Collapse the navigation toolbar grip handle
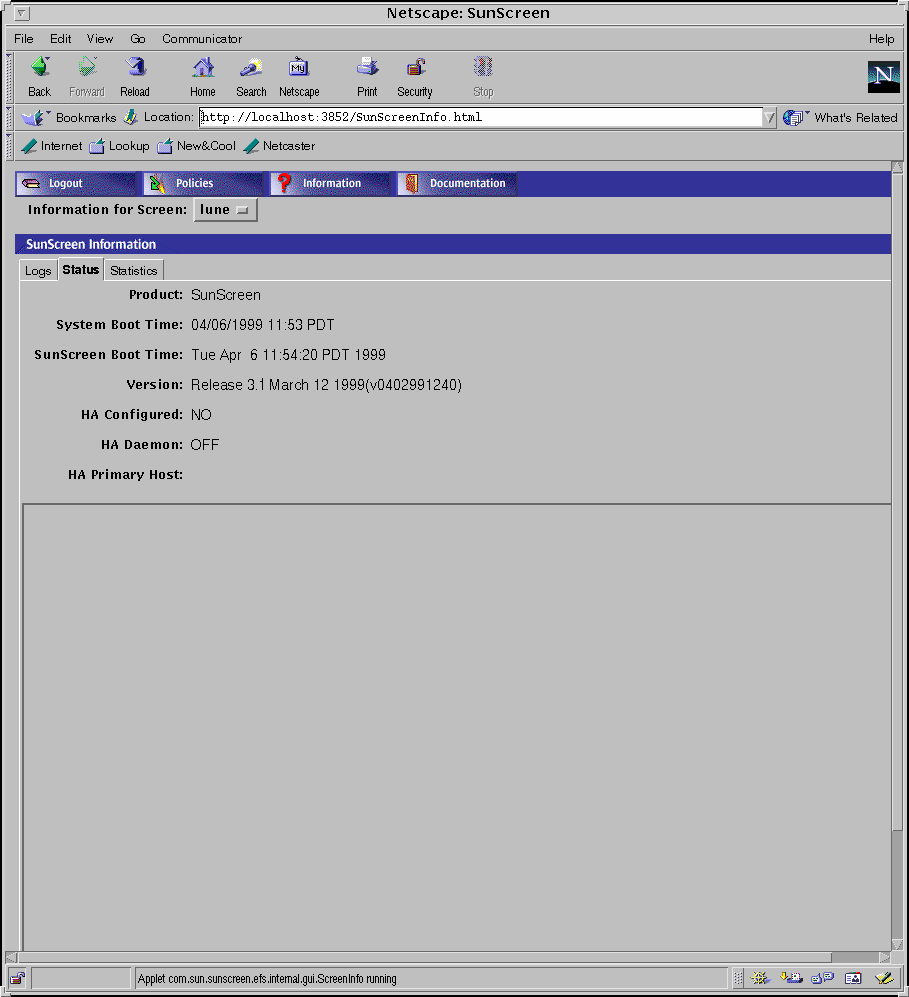This screenshot has width=909, height=997. [9, 78]
